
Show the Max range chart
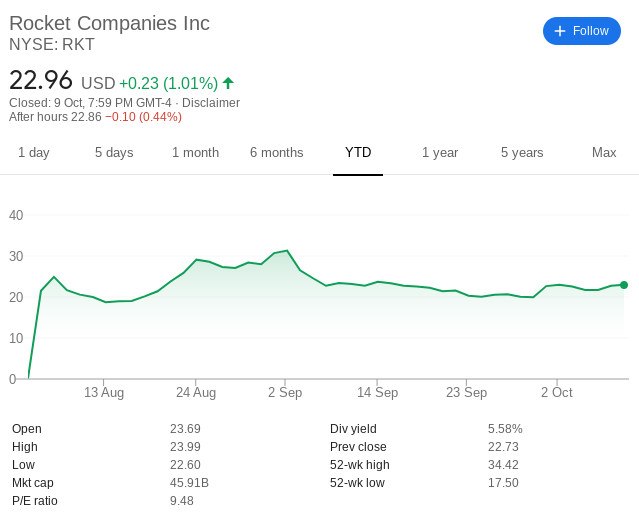[604, 152]
